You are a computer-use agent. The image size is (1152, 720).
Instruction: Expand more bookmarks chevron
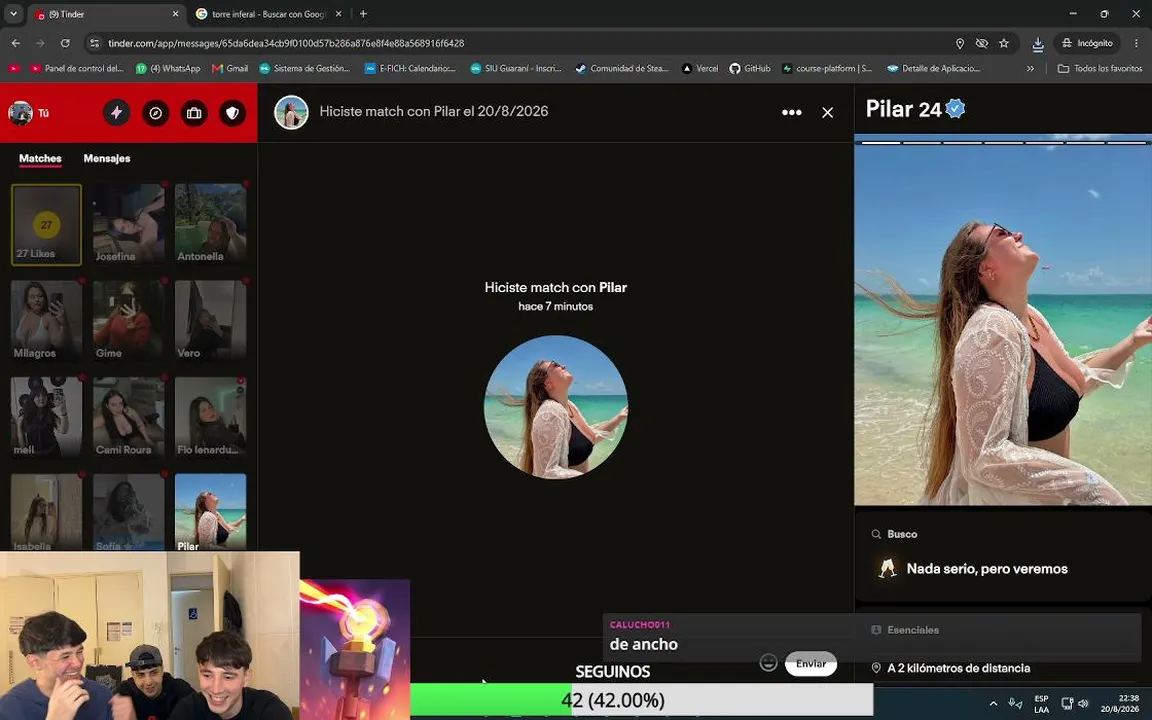pos(1030,68)
